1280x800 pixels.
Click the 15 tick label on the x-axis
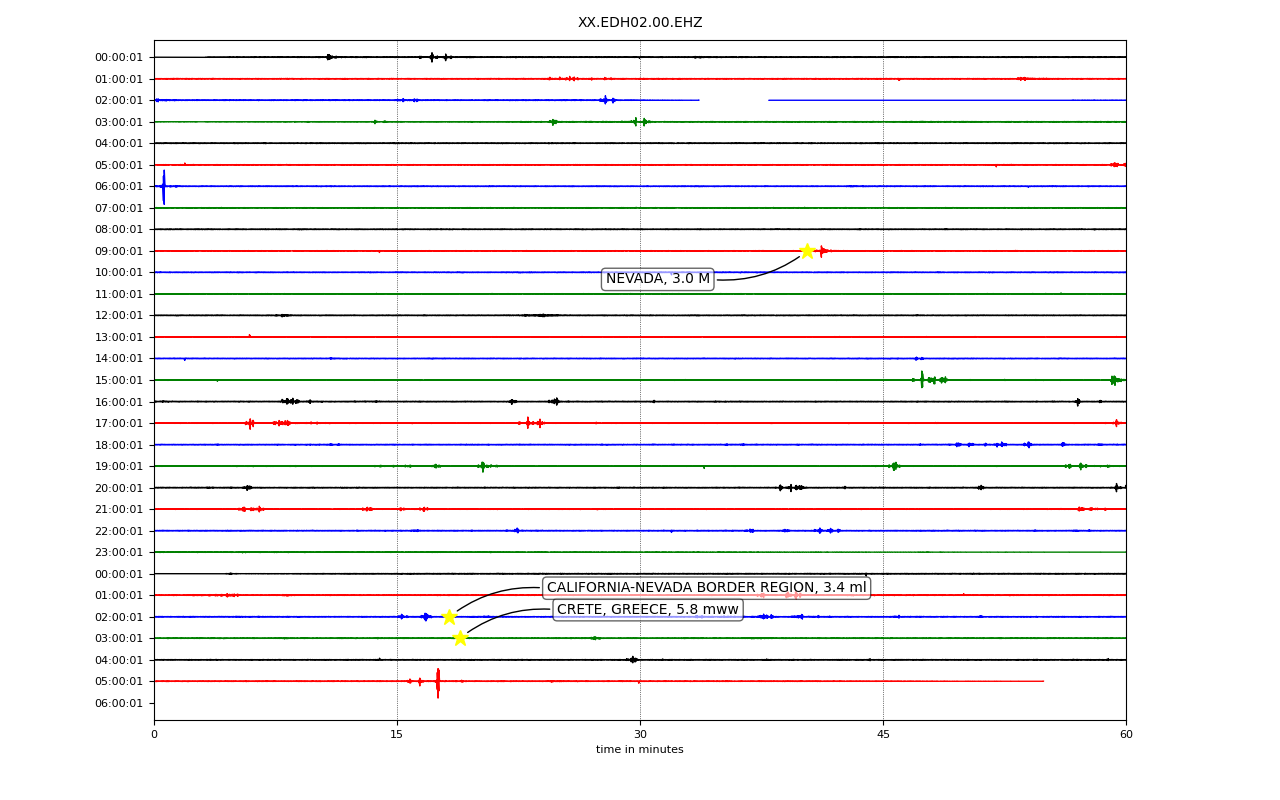click(x=397, y=735)
